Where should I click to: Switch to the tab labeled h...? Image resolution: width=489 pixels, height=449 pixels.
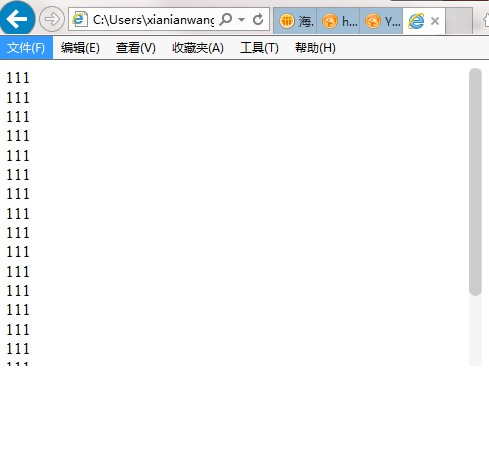338,21
